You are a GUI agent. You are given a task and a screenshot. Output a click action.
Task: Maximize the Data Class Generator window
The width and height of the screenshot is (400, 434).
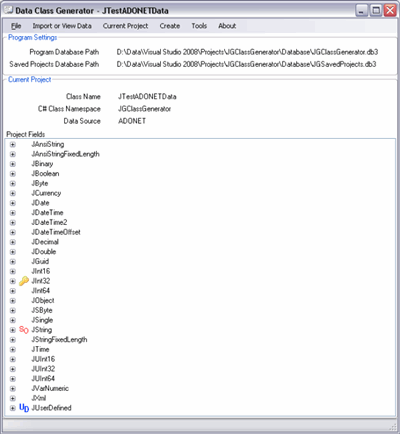pos(376,10)
